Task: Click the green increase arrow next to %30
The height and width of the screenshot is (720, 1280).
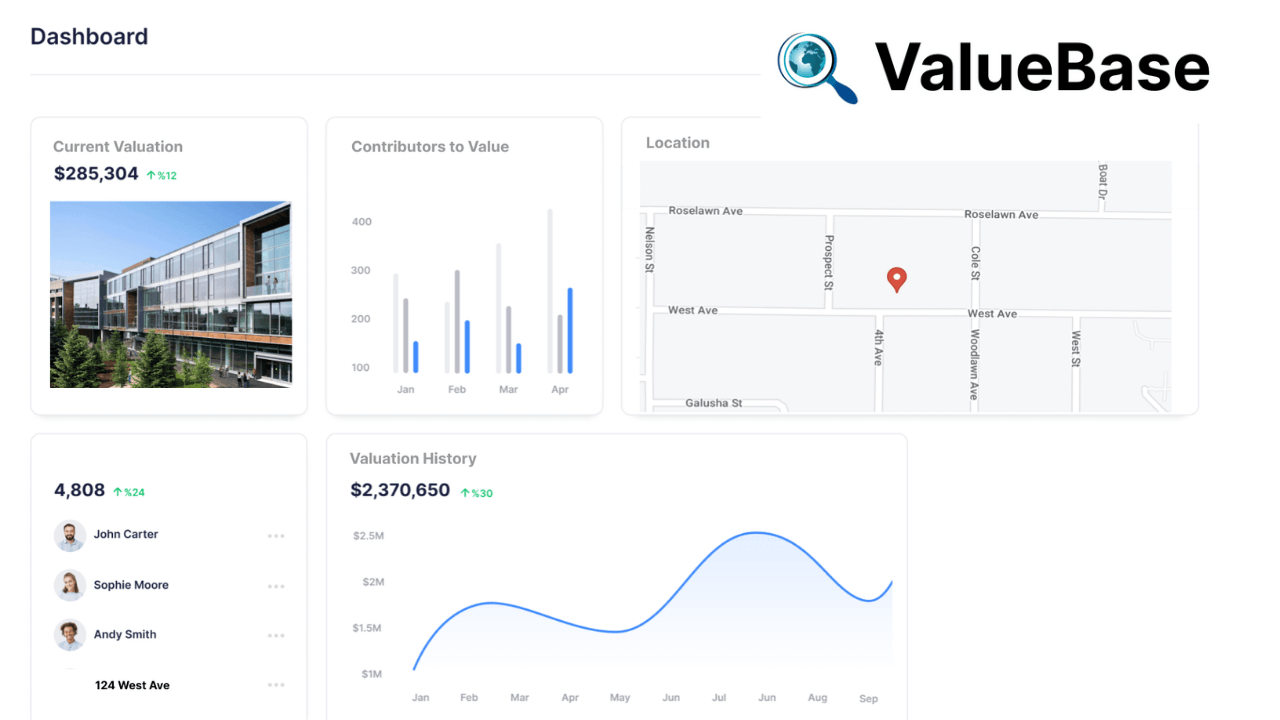Action: pyautogui.click(x=463, y=492)
